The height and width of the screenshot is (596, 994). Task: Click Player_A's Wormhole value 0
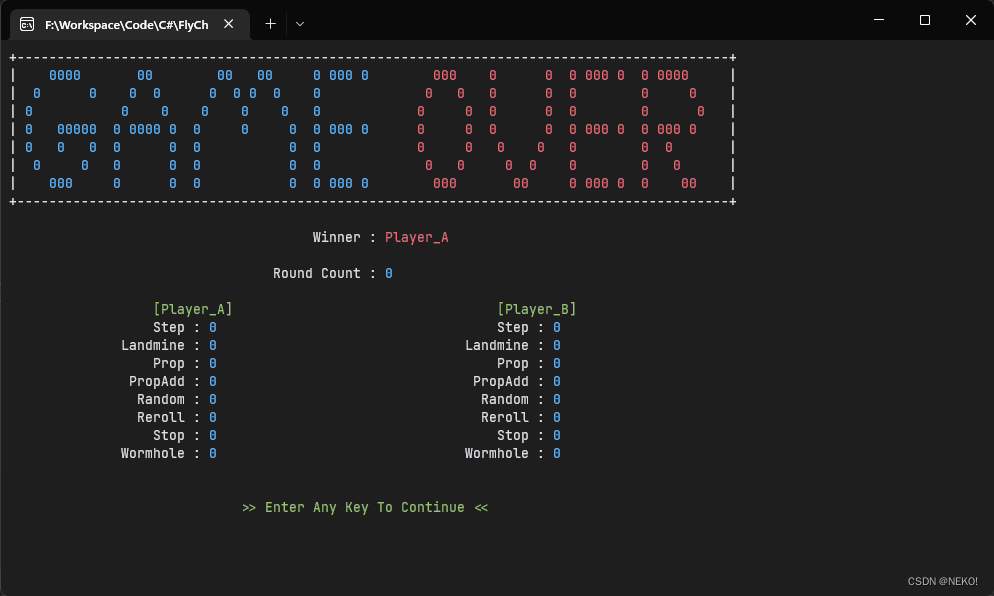(213, 453)
